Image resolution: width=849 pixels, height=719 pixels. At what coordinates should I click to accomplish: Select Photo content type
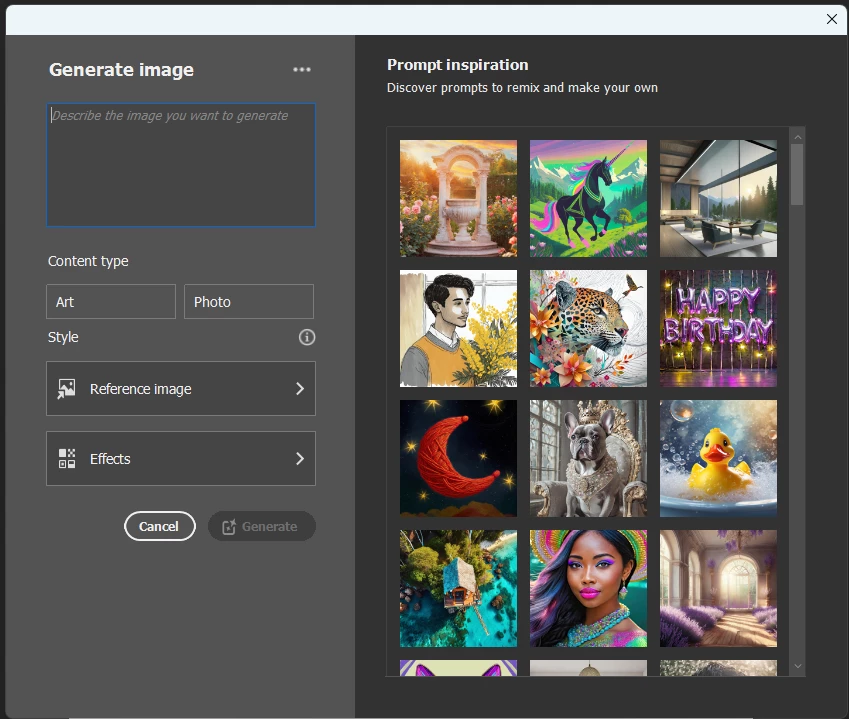point(249,302)
